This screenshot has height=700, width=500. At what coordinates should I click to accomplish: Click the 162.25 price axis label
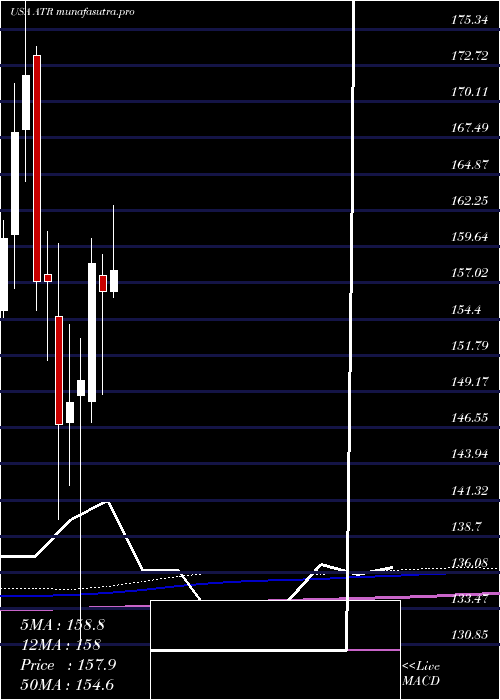[469, 200]
